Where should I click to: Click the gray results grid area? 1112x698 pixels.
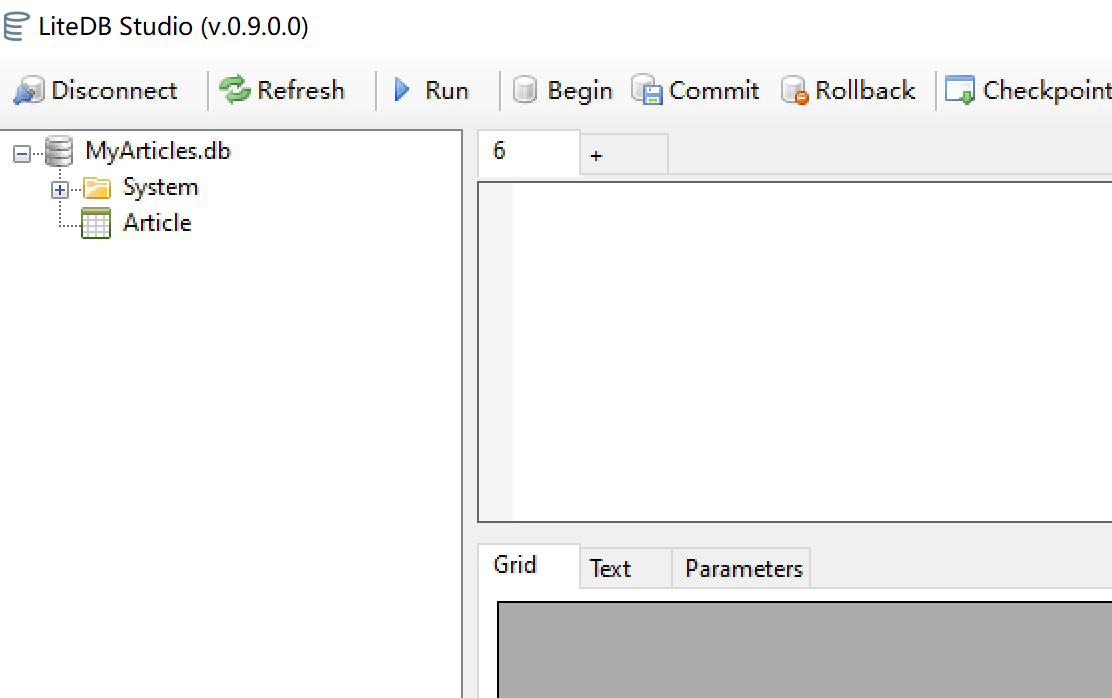(805, 650)
